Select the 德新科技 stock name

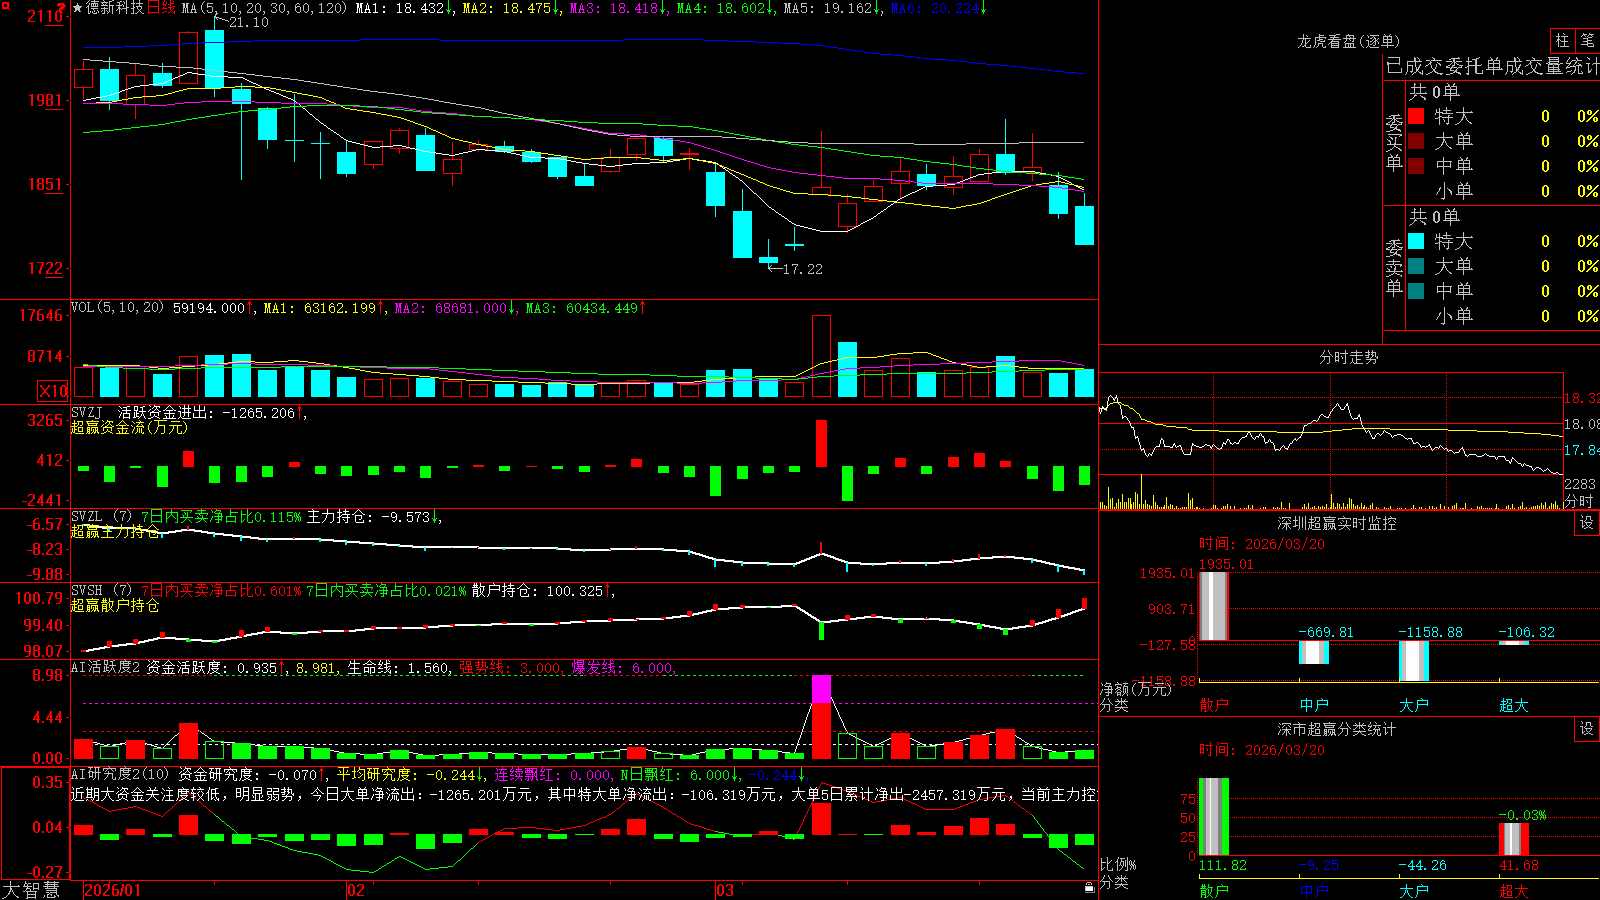[x=115, y=8]
